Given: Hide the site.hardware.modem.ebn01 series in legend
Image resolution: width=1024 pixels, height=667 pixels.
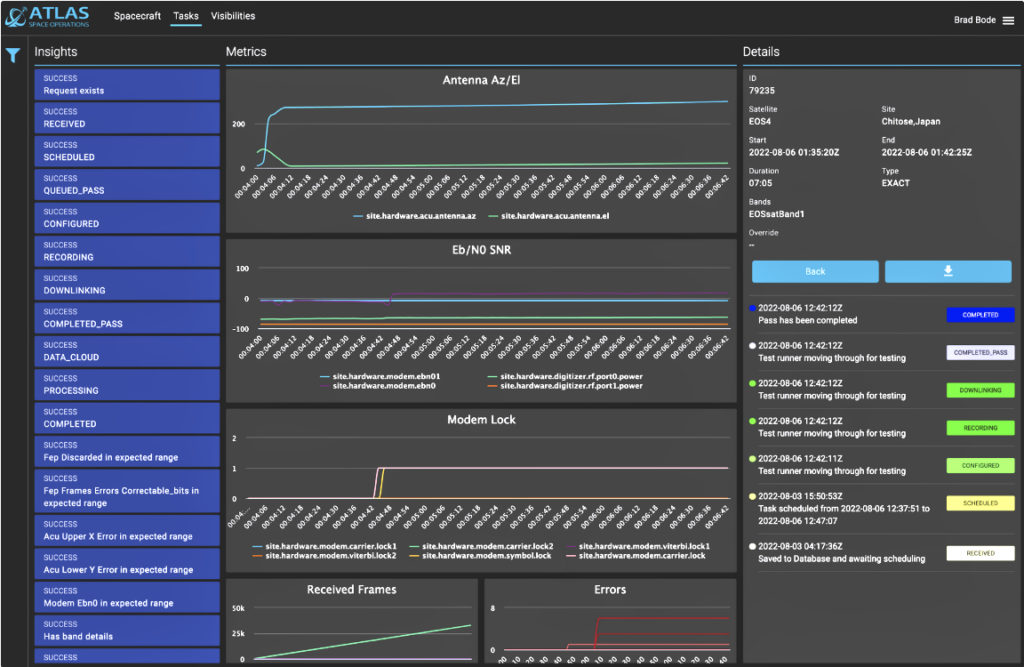Looking at the screenshot, I should pyautogui.click(x=385, y=376).
